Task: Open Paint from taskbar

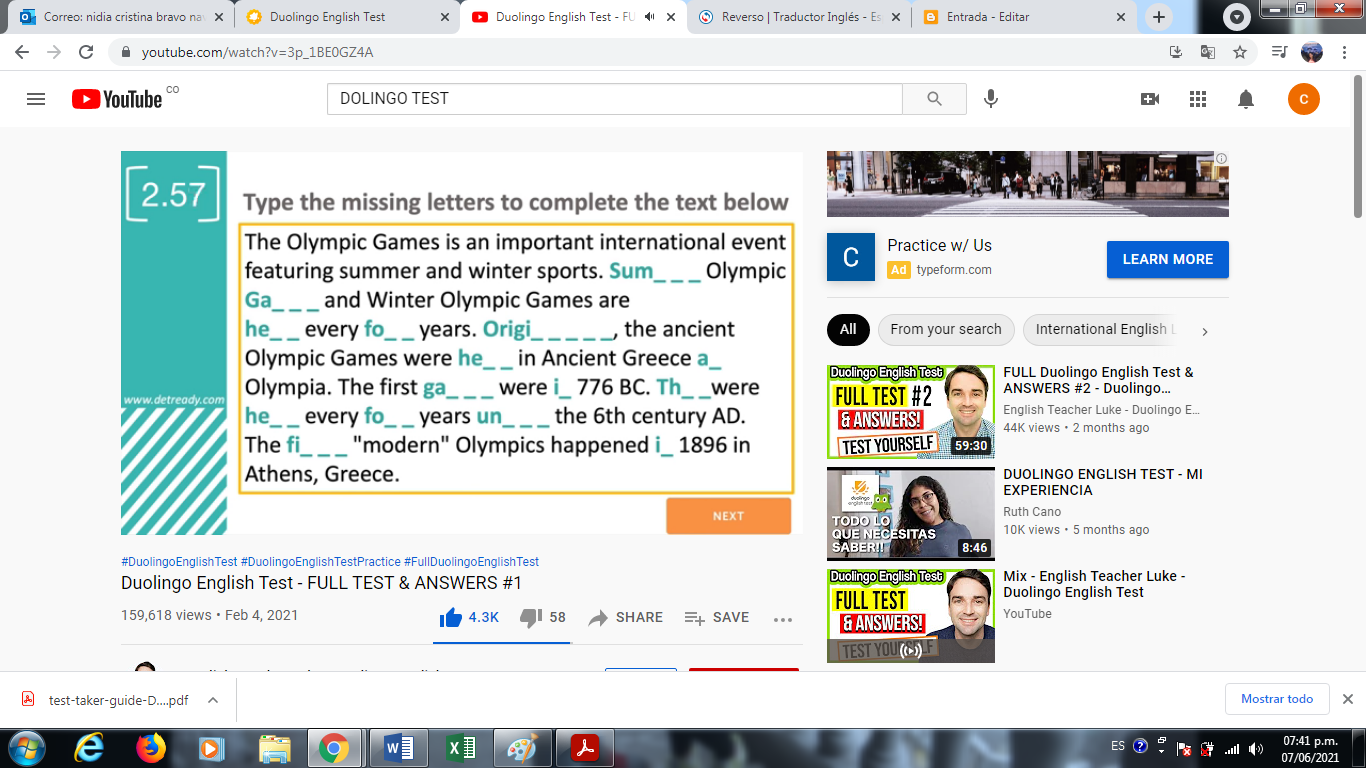Action: (522, 748)
